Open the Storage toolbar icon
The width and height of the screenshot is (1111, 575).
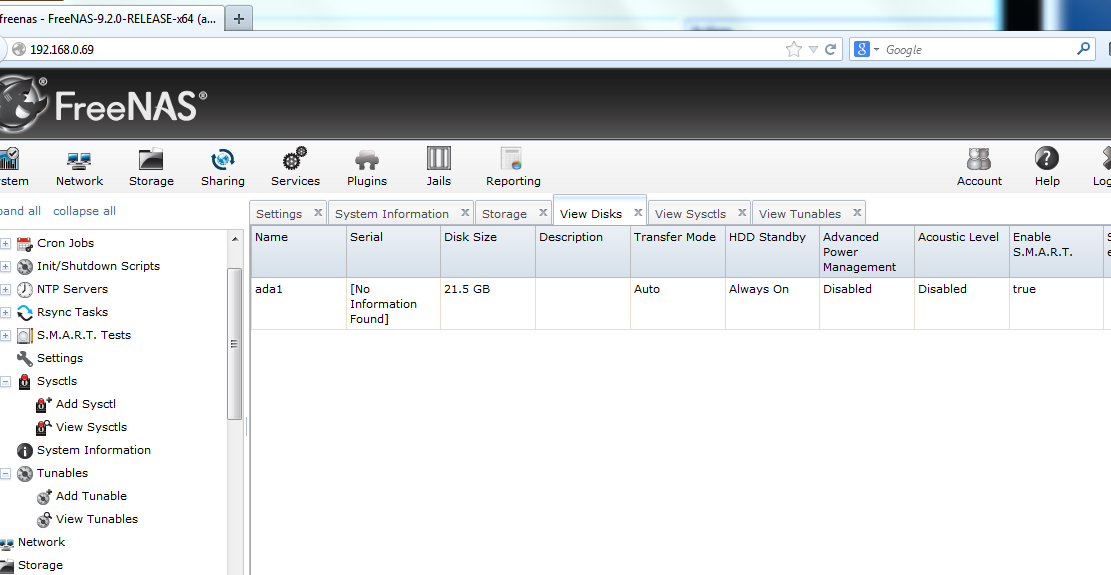(151, 159)
